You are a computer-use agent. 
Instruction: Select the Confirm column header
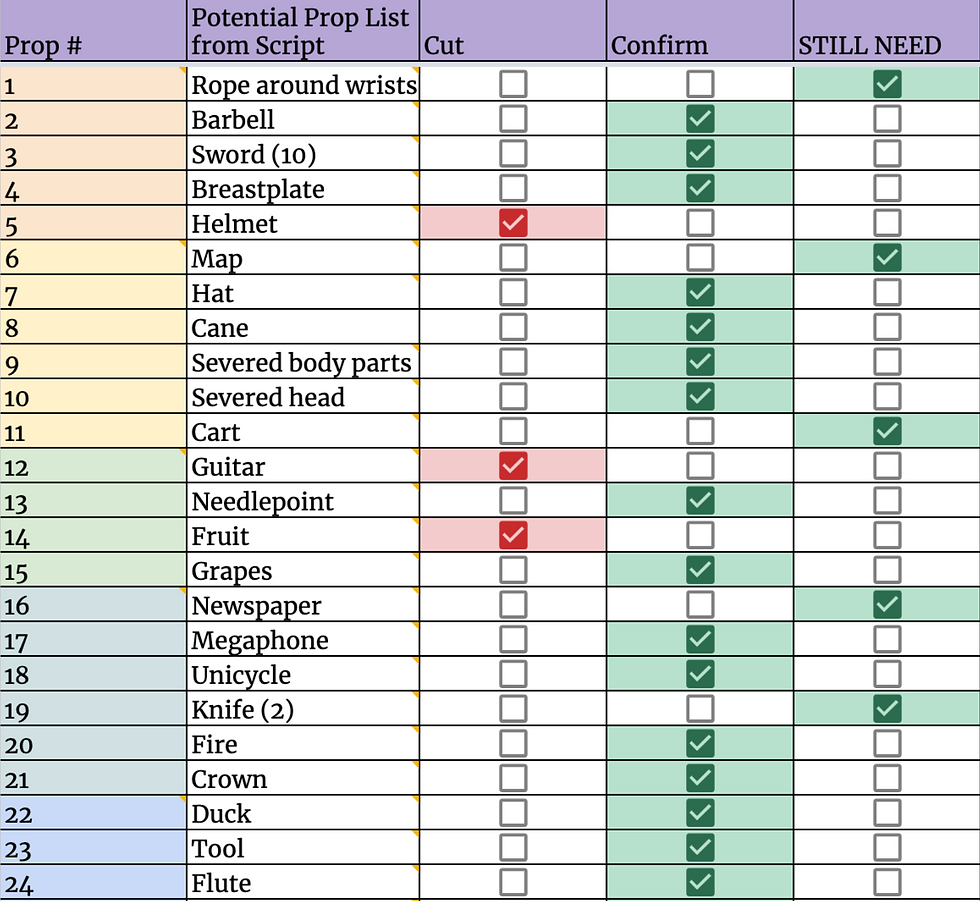[x=700, y=31]
